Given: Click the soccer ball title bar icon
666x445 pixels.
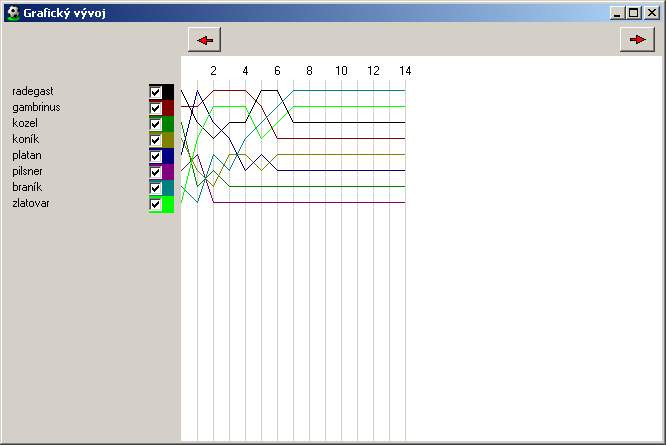Looking at the screenshot, I should coord(14,13).
